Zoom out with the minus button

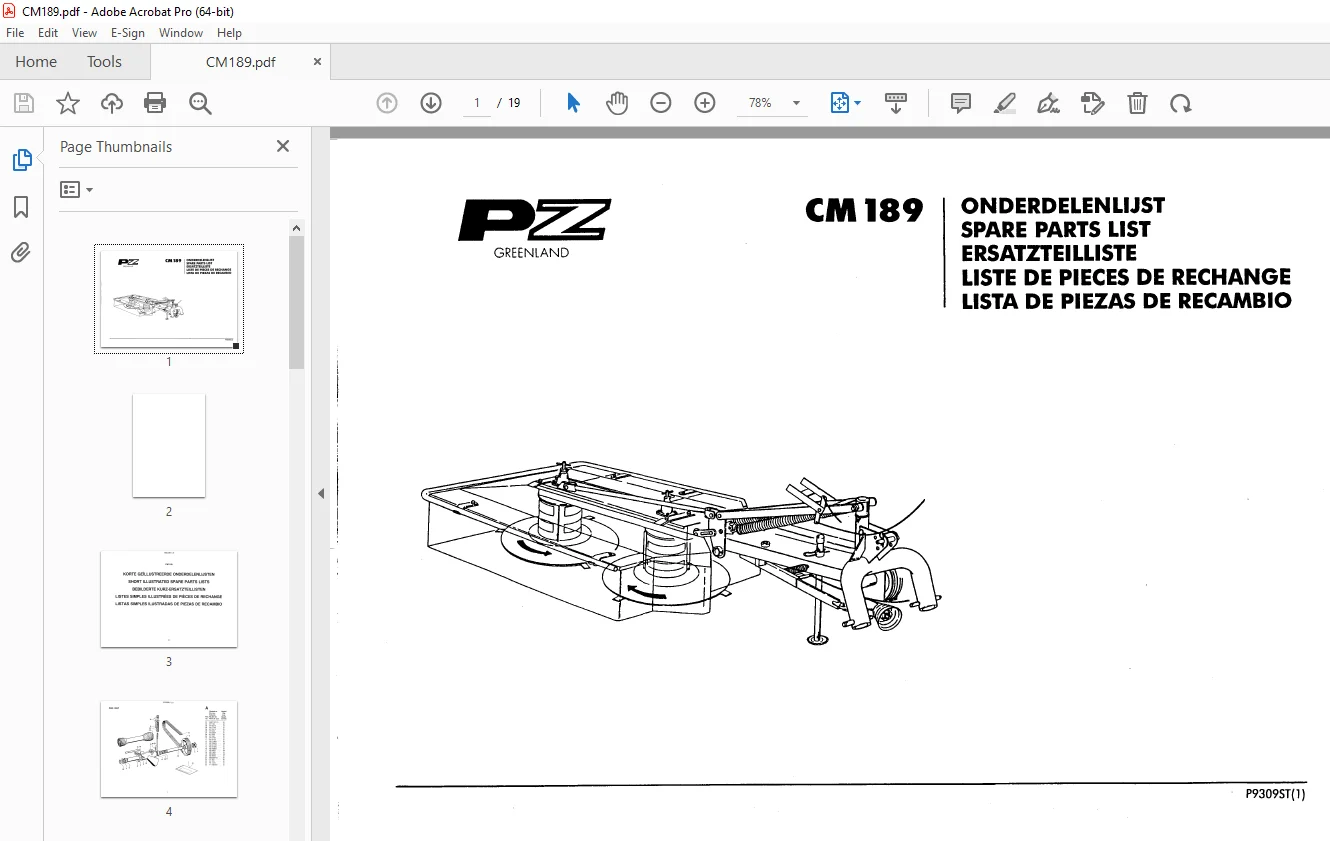tap(661, 103)
